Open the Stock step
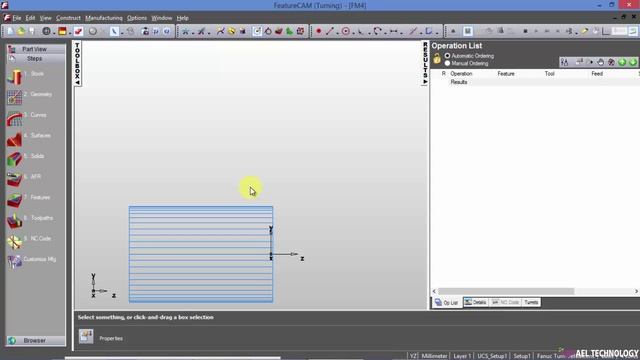The width and height of the screenshot is (640, 360). tap(26, 76)
